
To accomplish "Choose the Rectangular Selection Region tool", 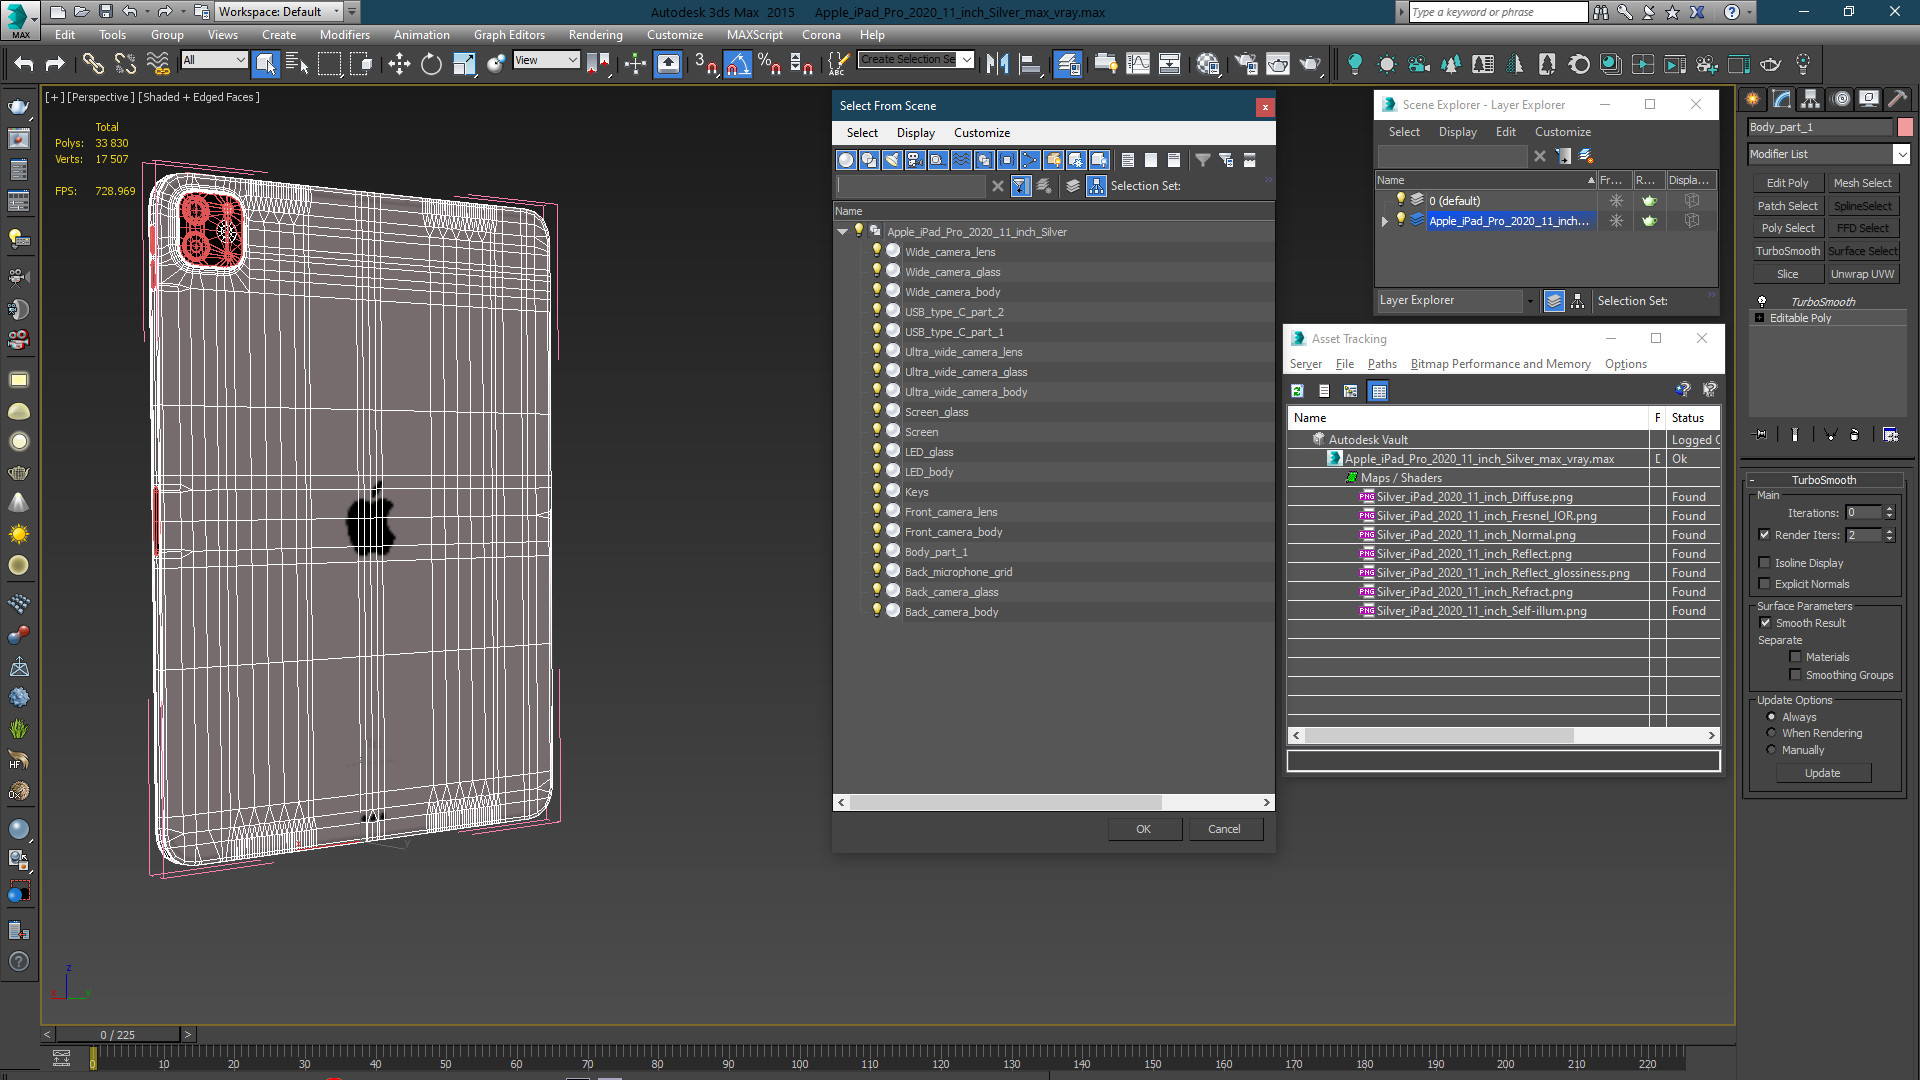I will point(329,64).
